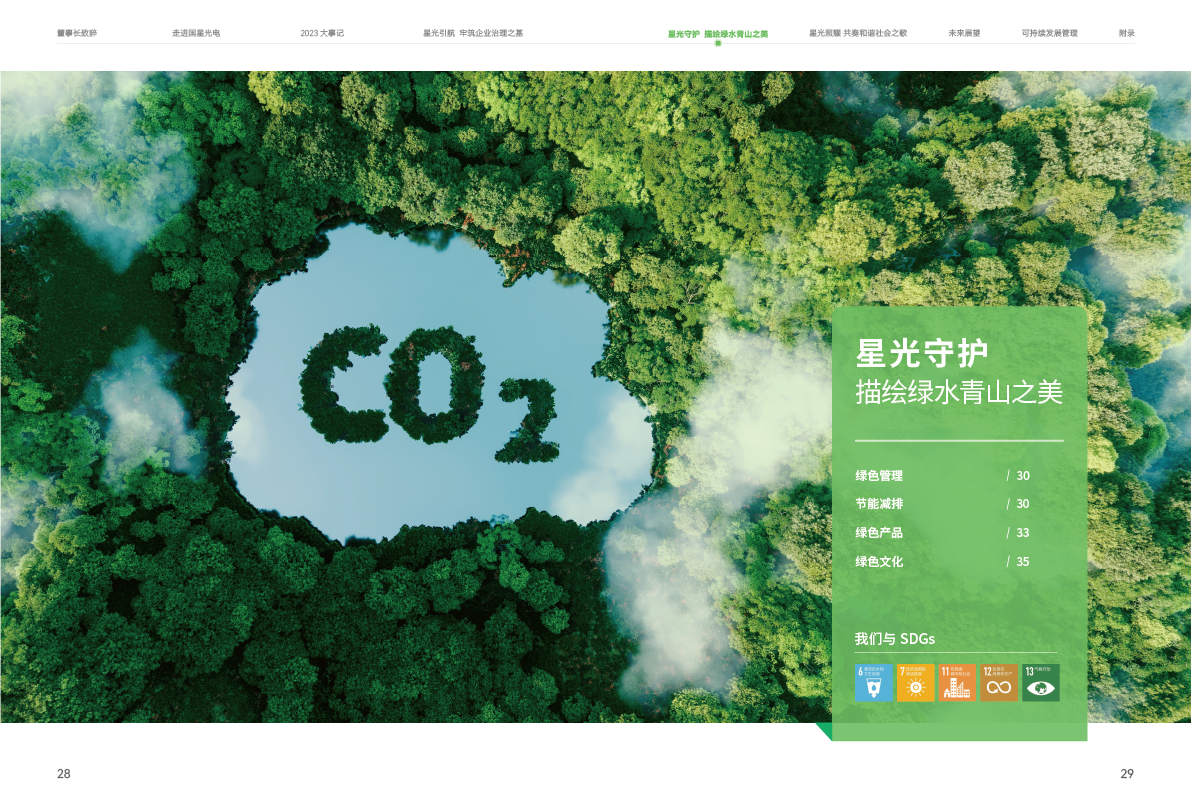Jump to 绿色管理 section page 30
Viewport: 1191px width, 809px height.
click(879, 476)
